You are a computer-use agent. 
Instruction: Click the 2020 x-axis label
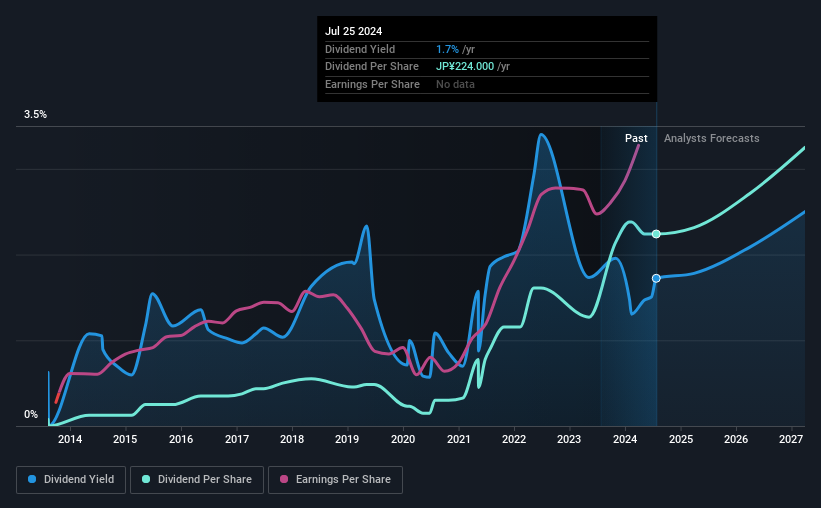[403, 439]
